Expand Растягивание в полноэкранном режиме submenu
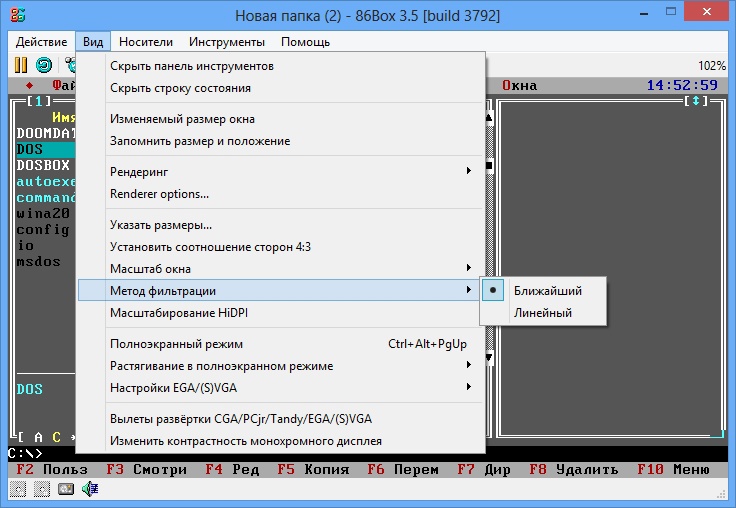 (x=281, y=366)
